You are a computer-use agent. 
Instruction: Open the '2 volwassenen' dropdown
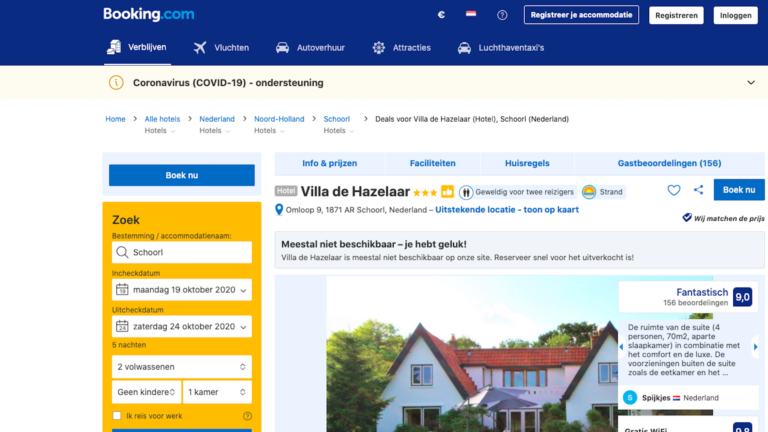click(181, 367)
